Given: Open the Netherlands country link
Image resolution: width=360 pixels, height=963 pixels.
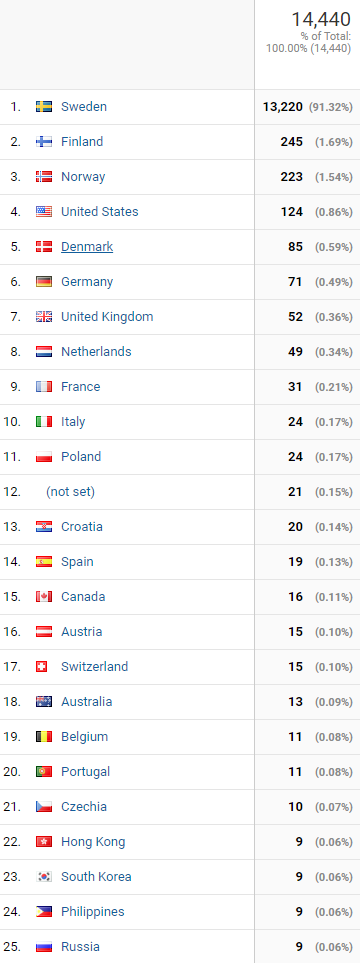Looking at the screenshot, I should pyautogui.click(x=96, y=352).
